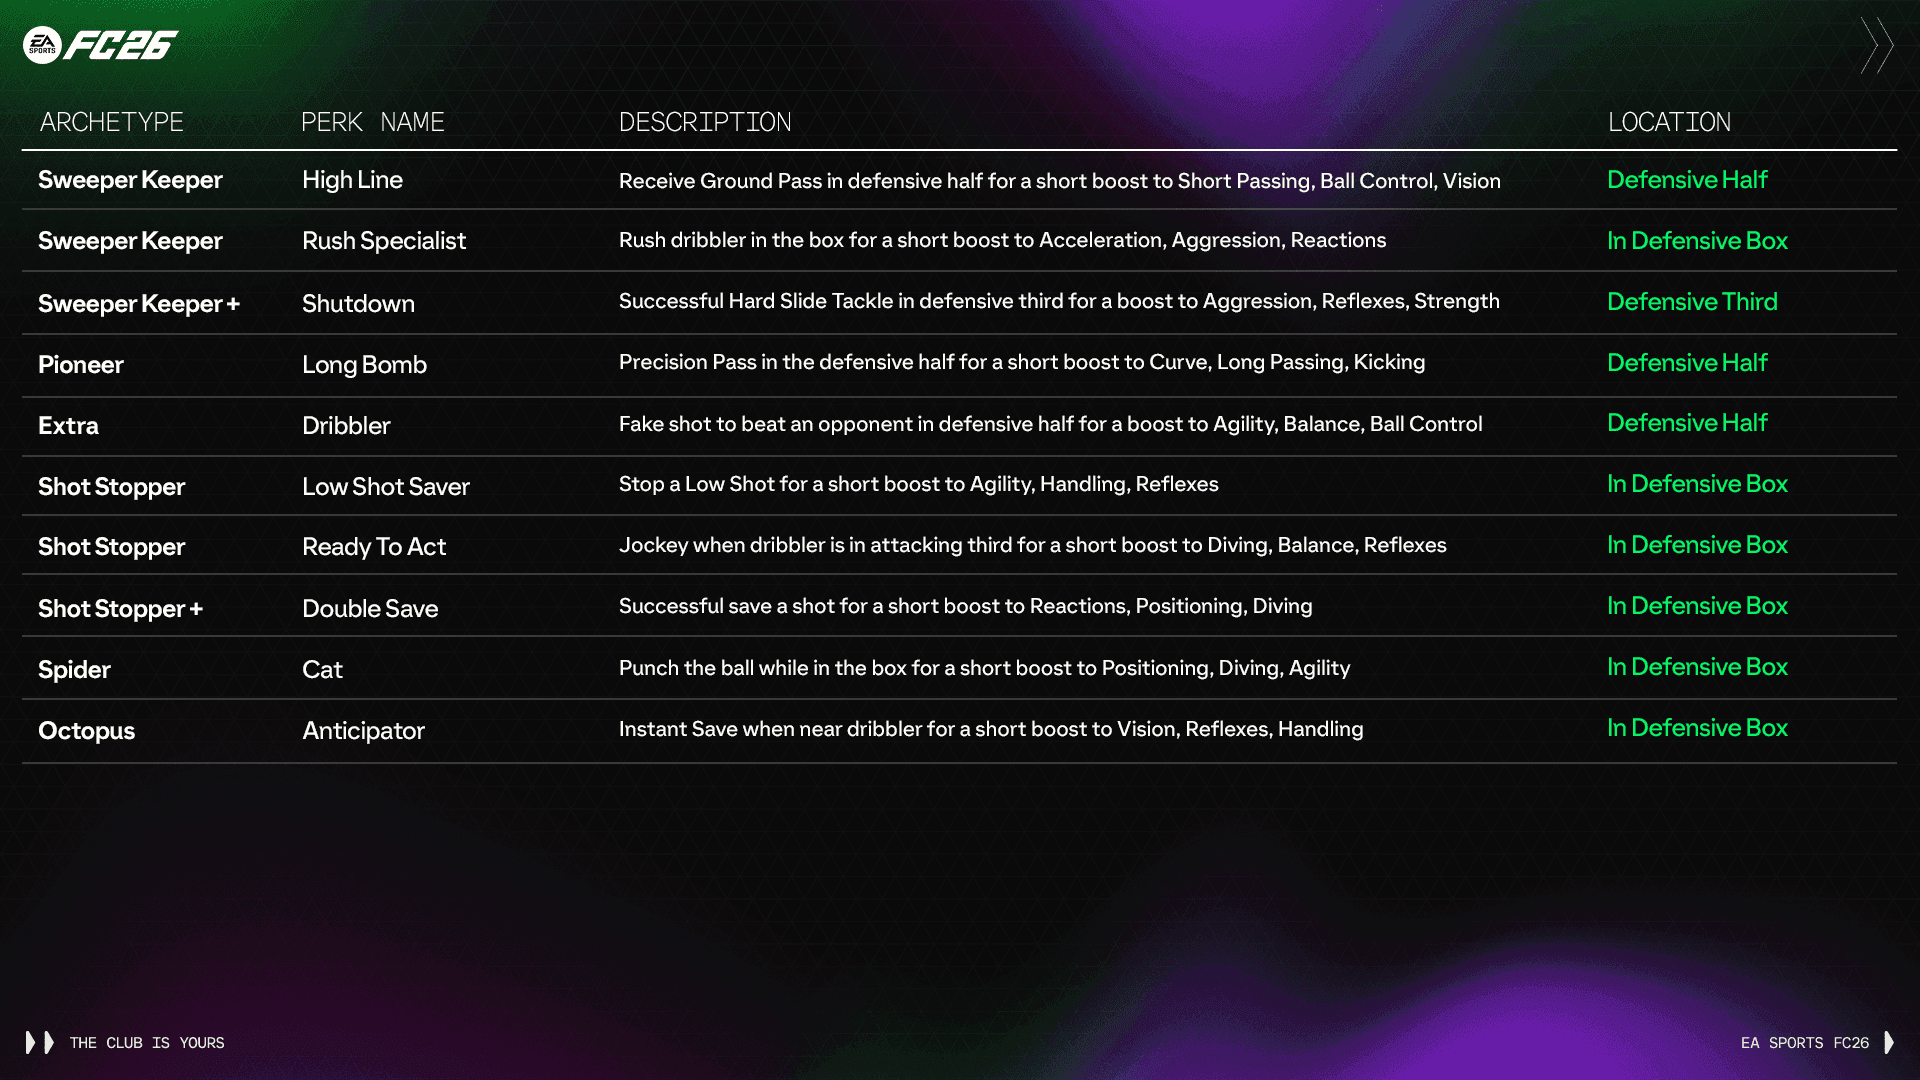Click THE CLUB IS YOURS footer text
Image resolution: width=1920 pixels, height=1080 pixels.
point(147,1043)
